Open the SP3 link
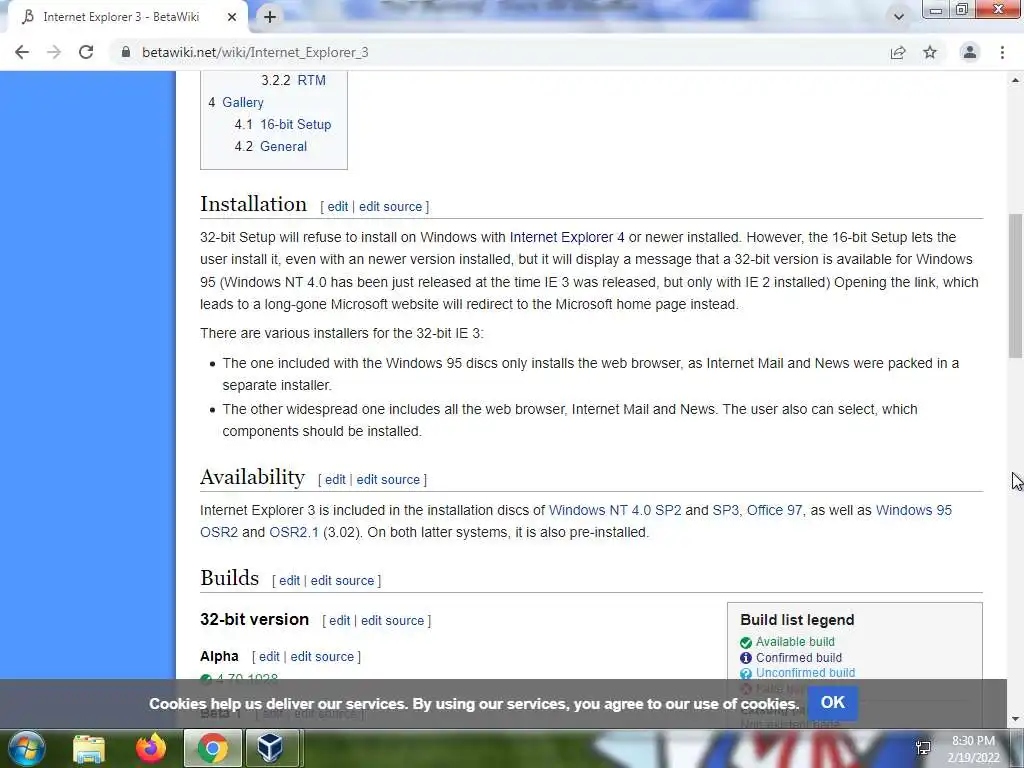The height and width of the screenshot is (768, 1024). coord(725,510)
